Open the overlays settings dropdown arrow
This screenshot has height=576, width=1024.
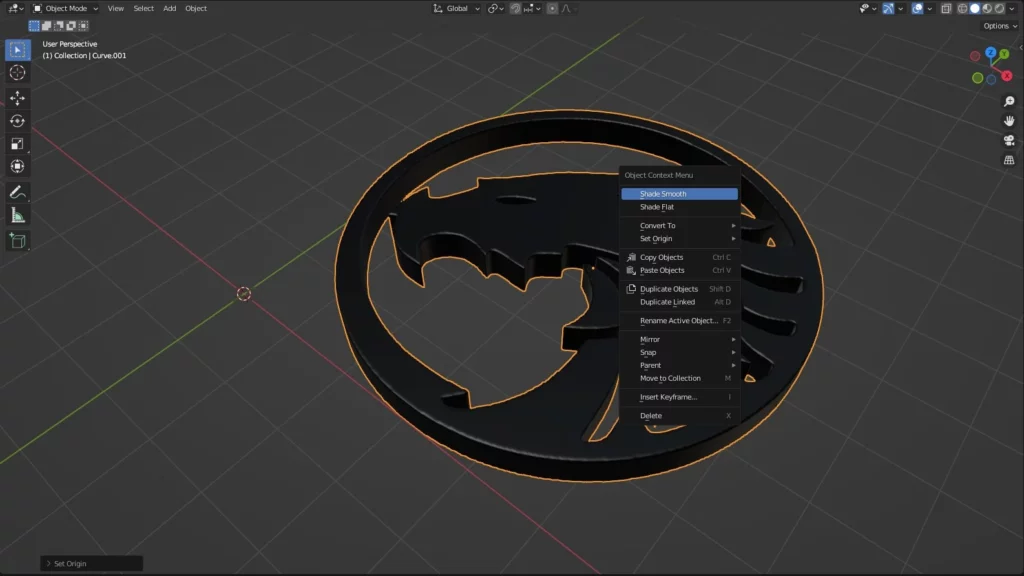click(930, 8)
